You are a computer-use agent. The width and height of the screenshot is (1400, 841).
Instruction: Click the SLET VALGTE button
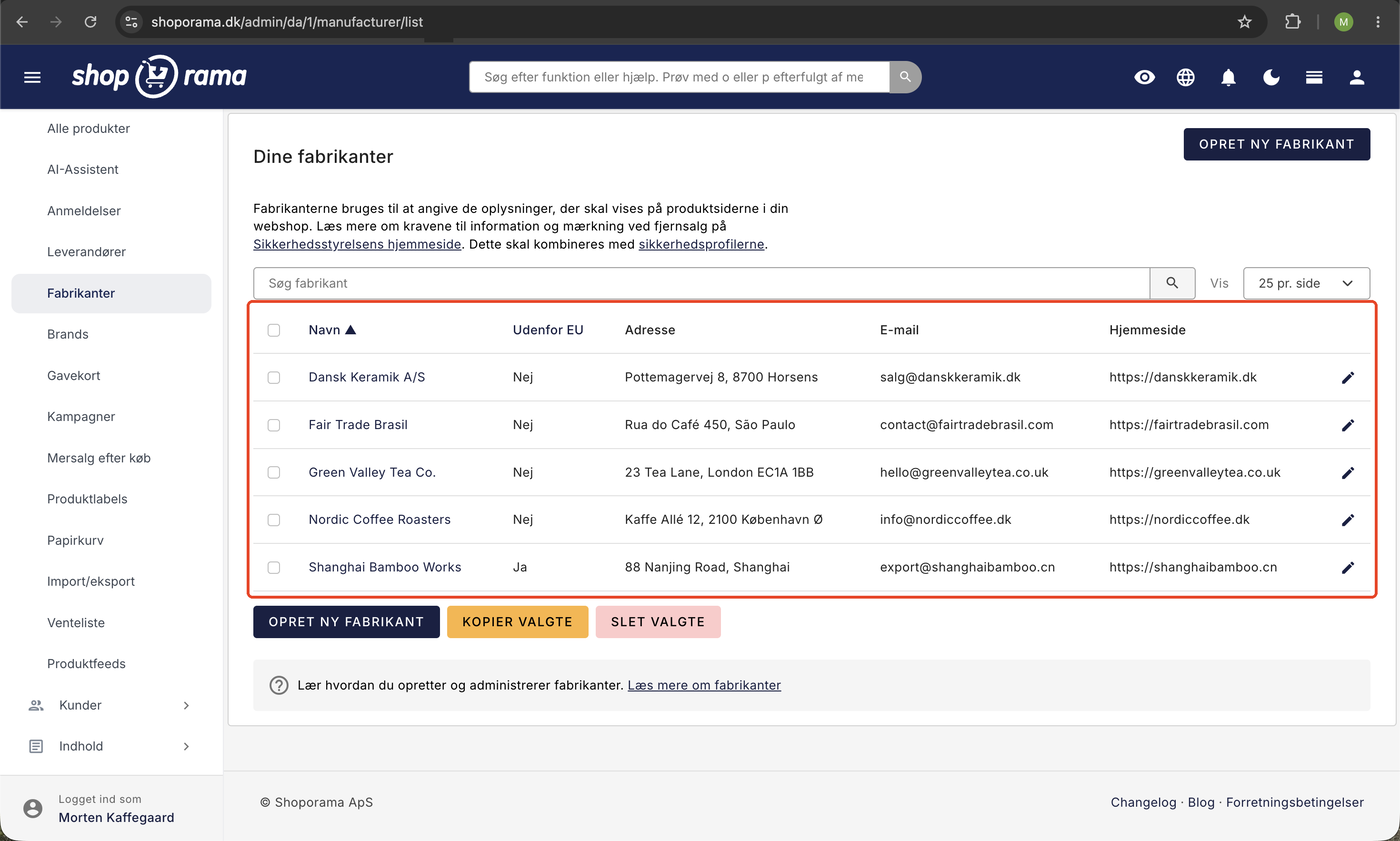(658, 622)
